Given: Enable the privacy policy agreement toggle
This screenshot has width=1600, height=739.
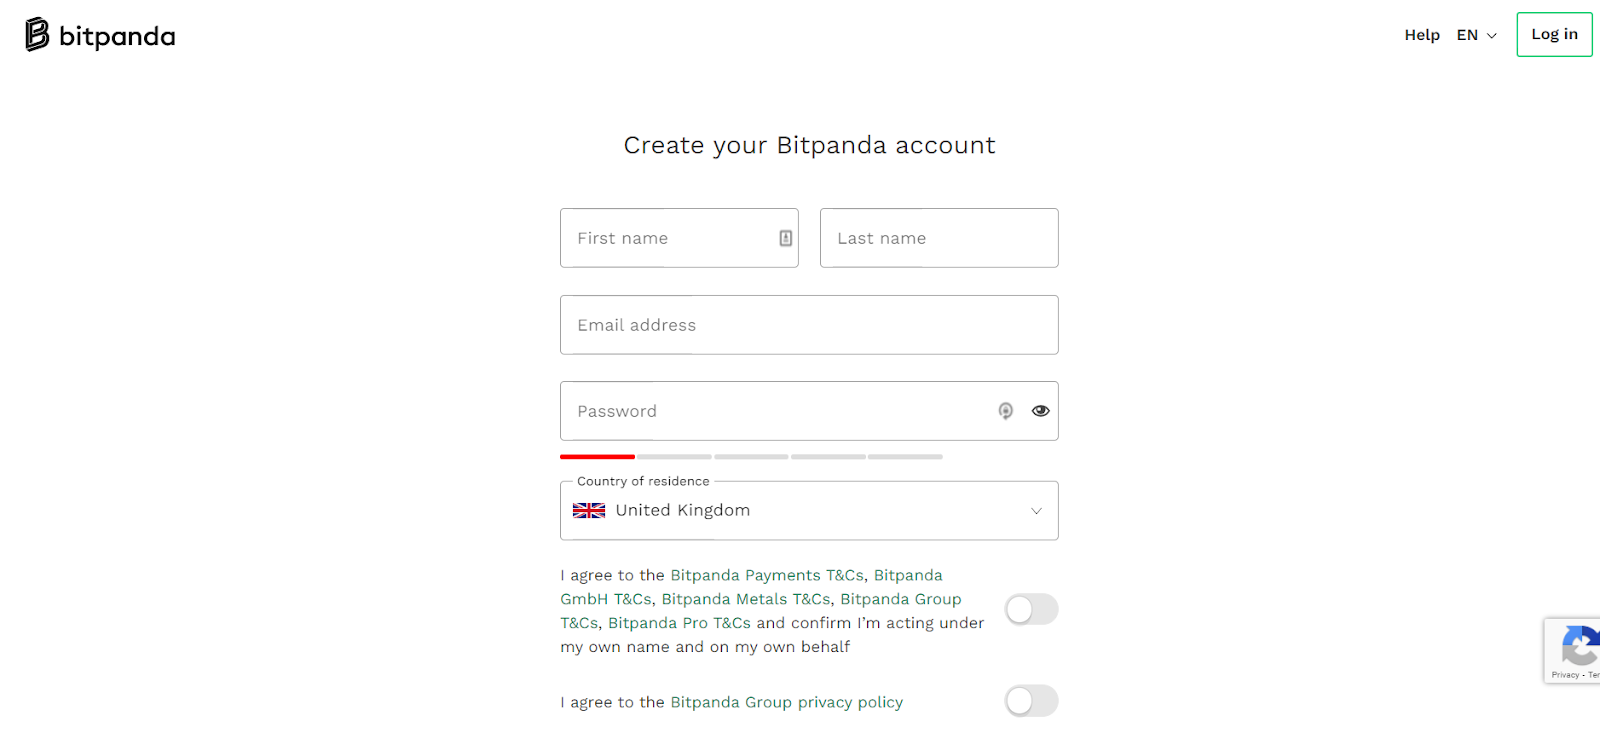Looking at the screenshot, I should pyautogui.click(x=1031, y=701).
